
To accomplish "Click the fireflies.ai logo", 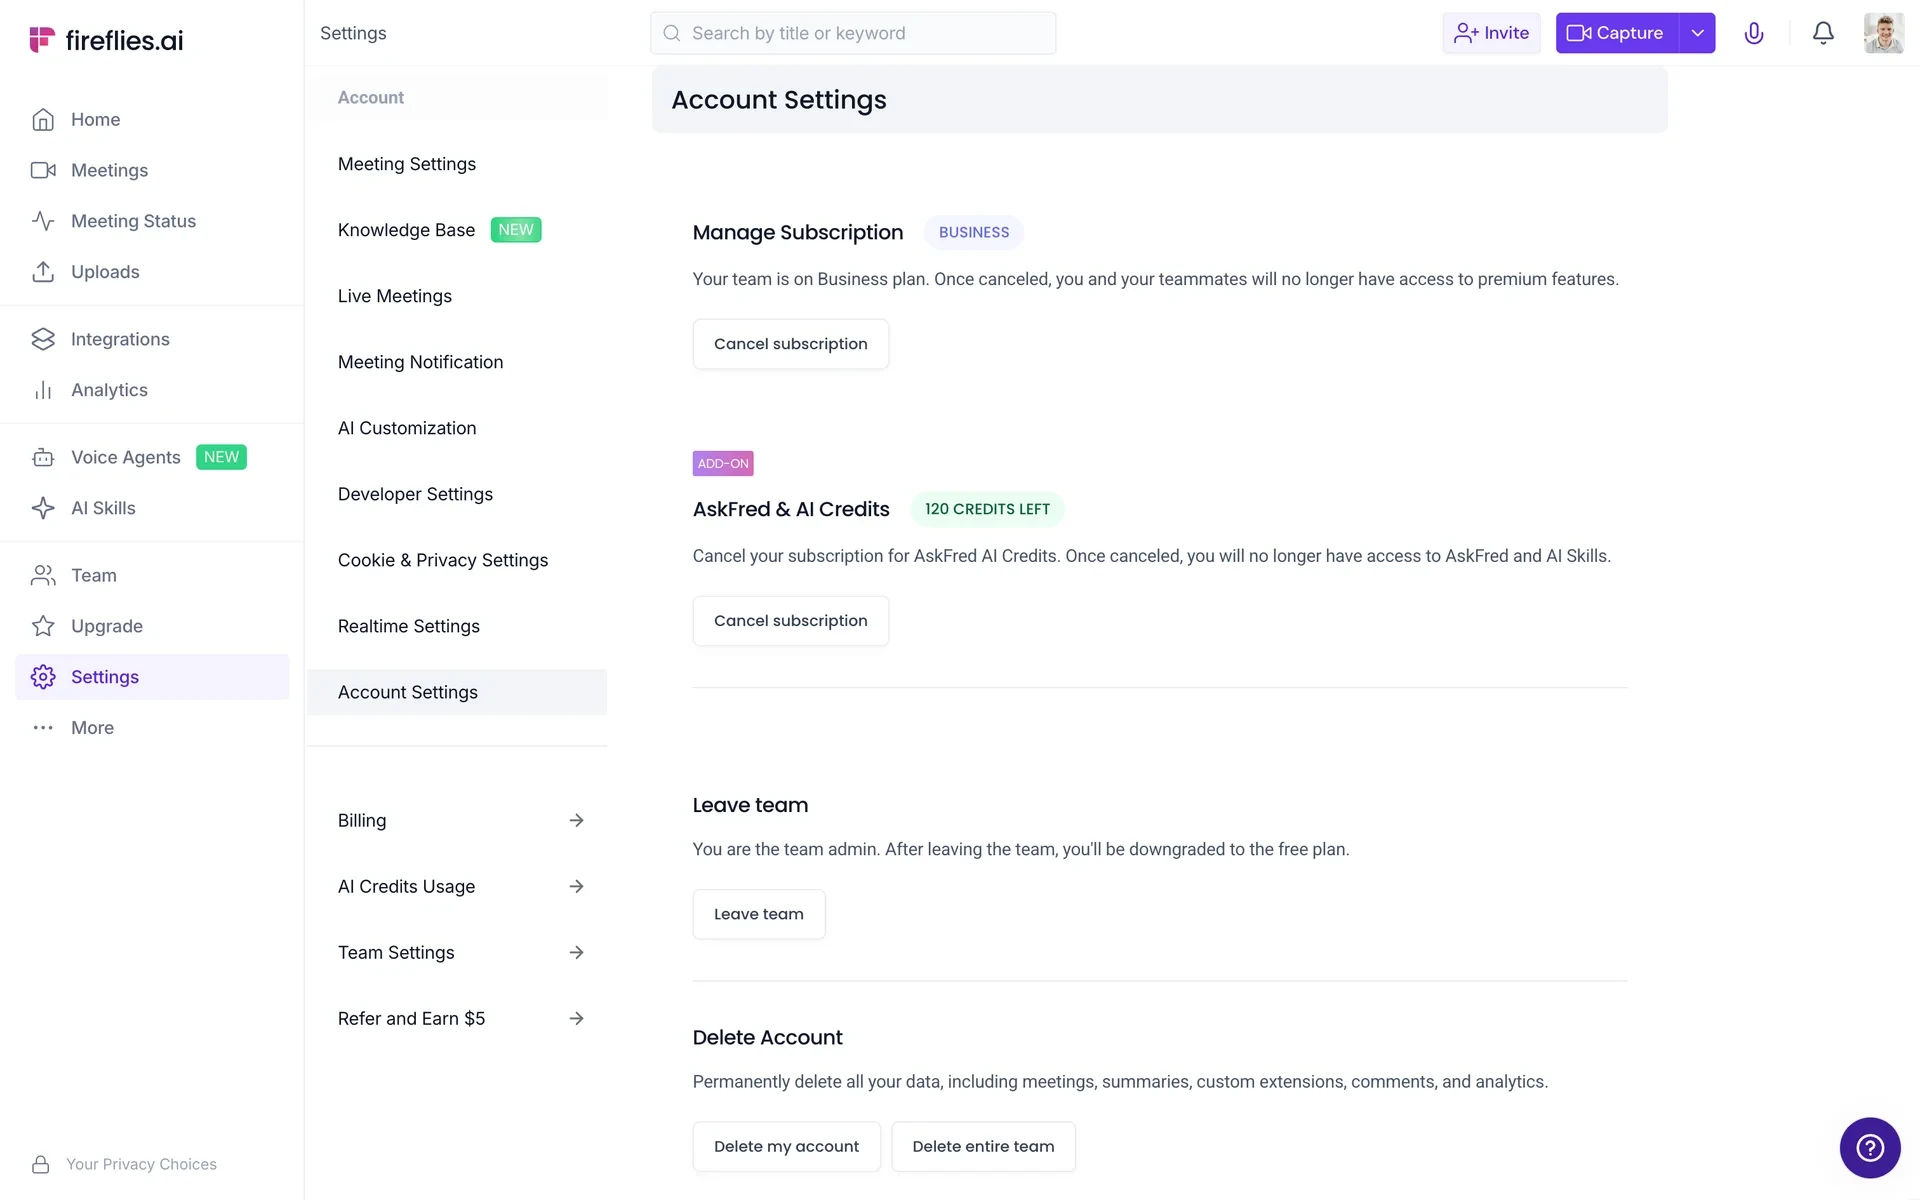I will pos(106,40).
